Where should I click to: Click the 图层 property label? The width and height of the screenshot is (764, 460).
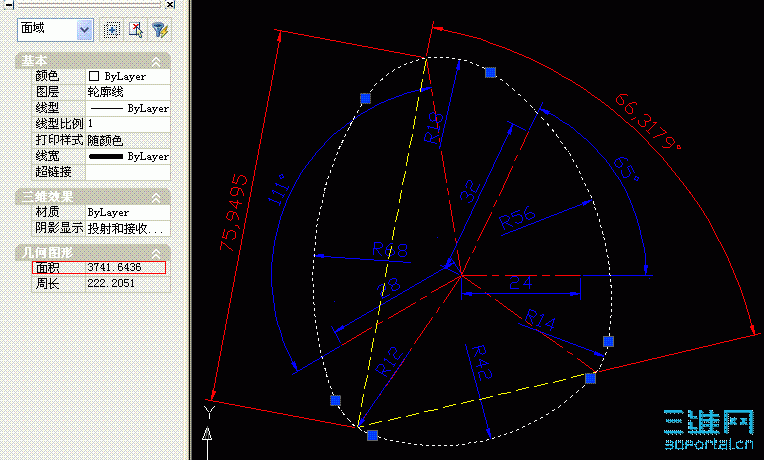[x=47, y=92]
